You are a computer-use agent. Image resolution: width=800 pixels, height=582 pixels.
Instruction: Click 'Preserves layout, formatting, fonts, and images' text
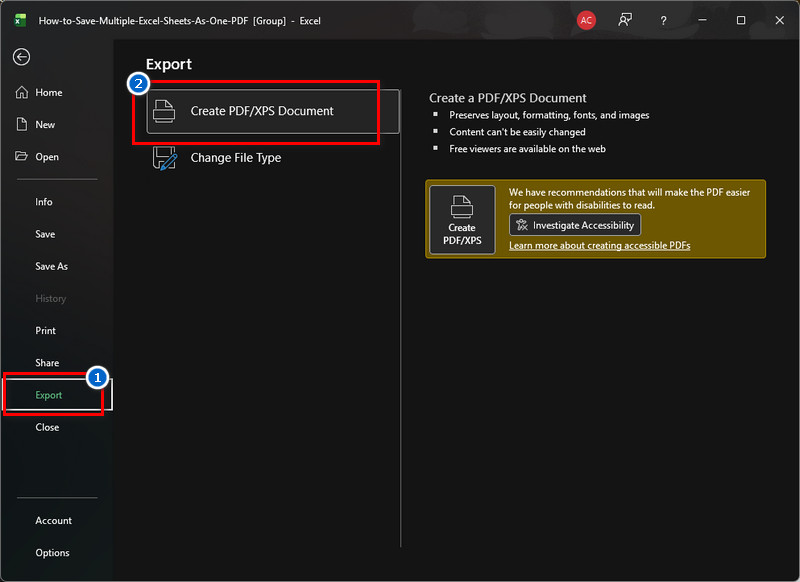coord(549,115)
